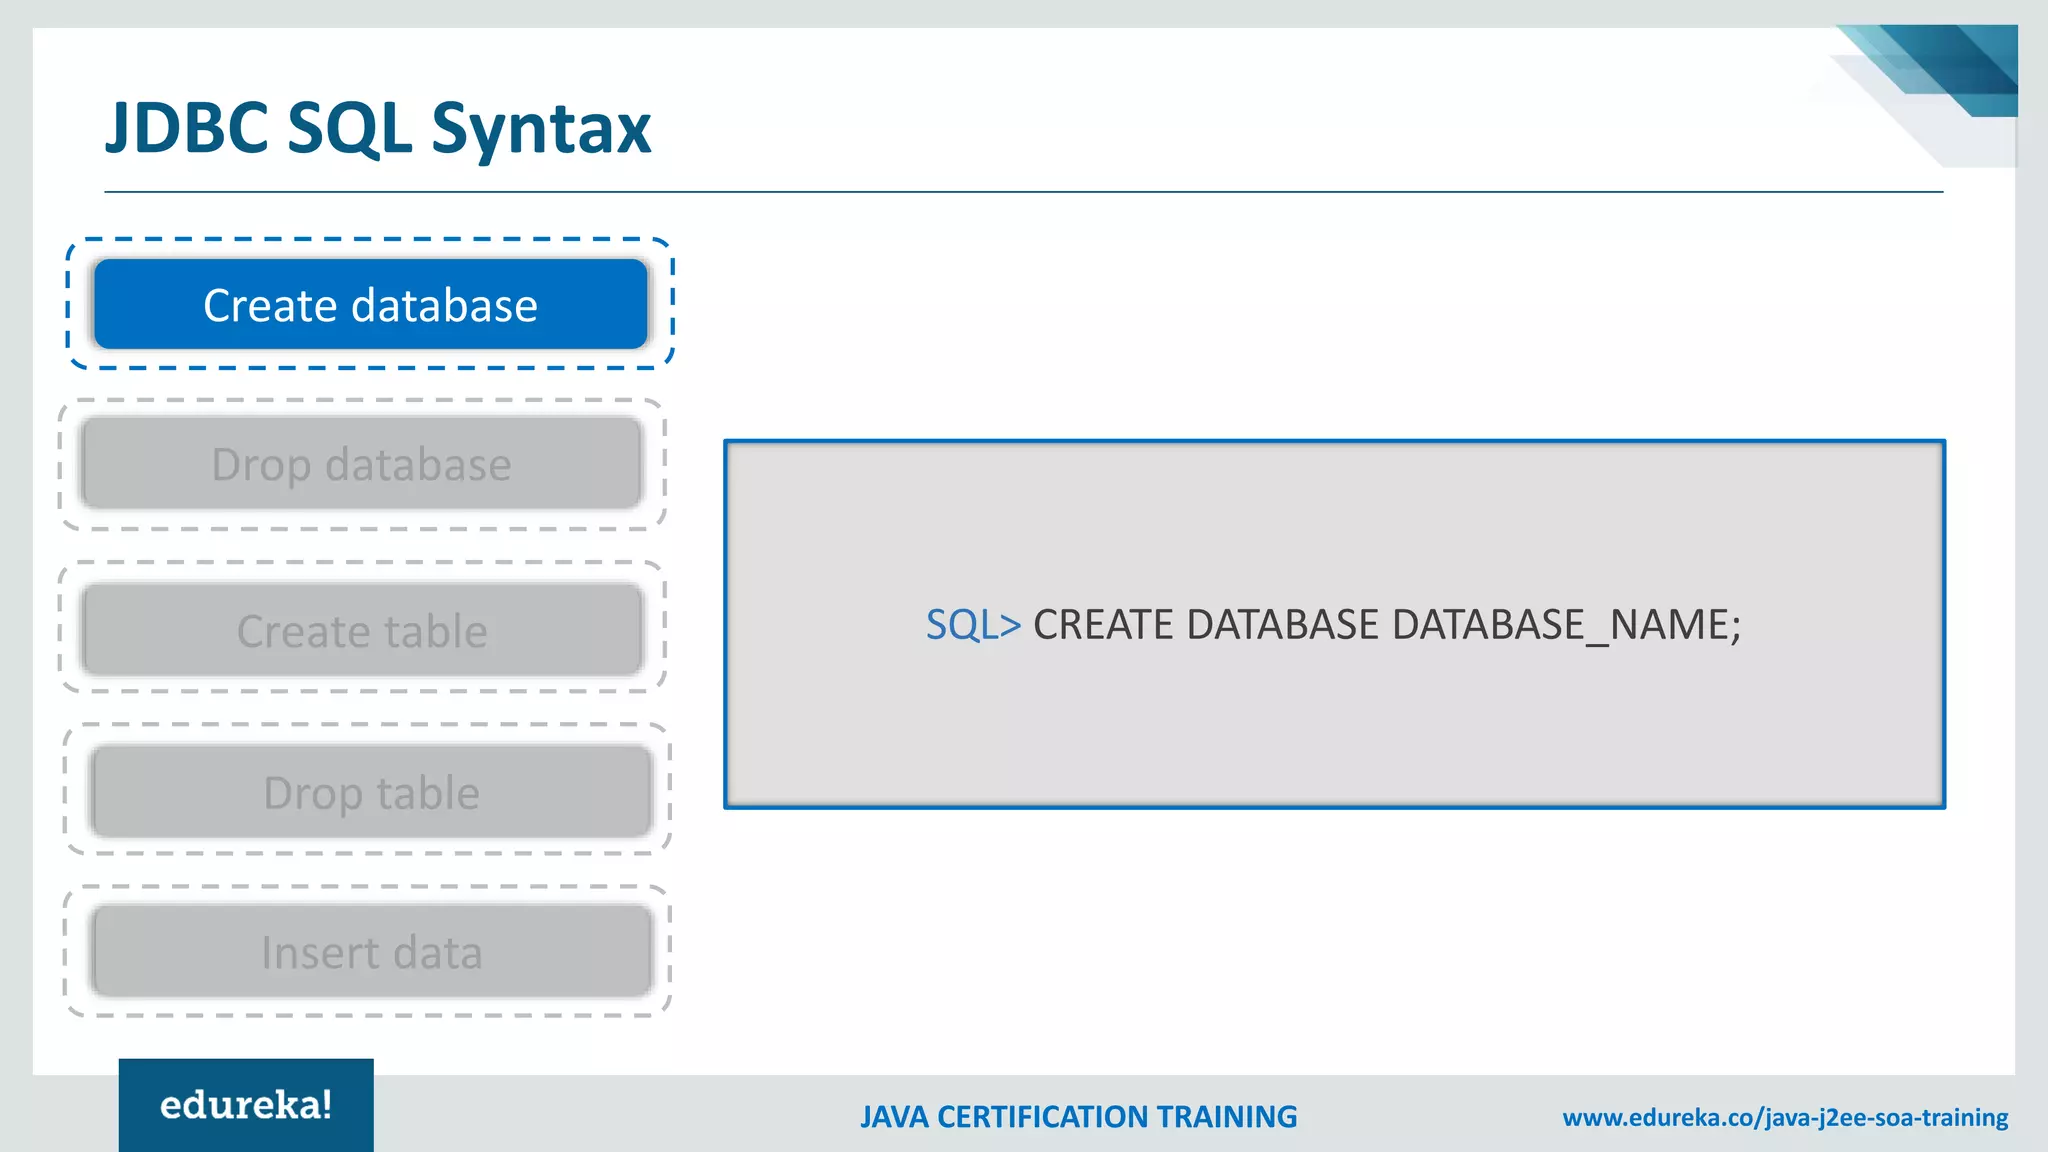Viewport: 2048px width, 1152px height.
Task: Click the edureka! logo
Action: tap(246, 1105)
